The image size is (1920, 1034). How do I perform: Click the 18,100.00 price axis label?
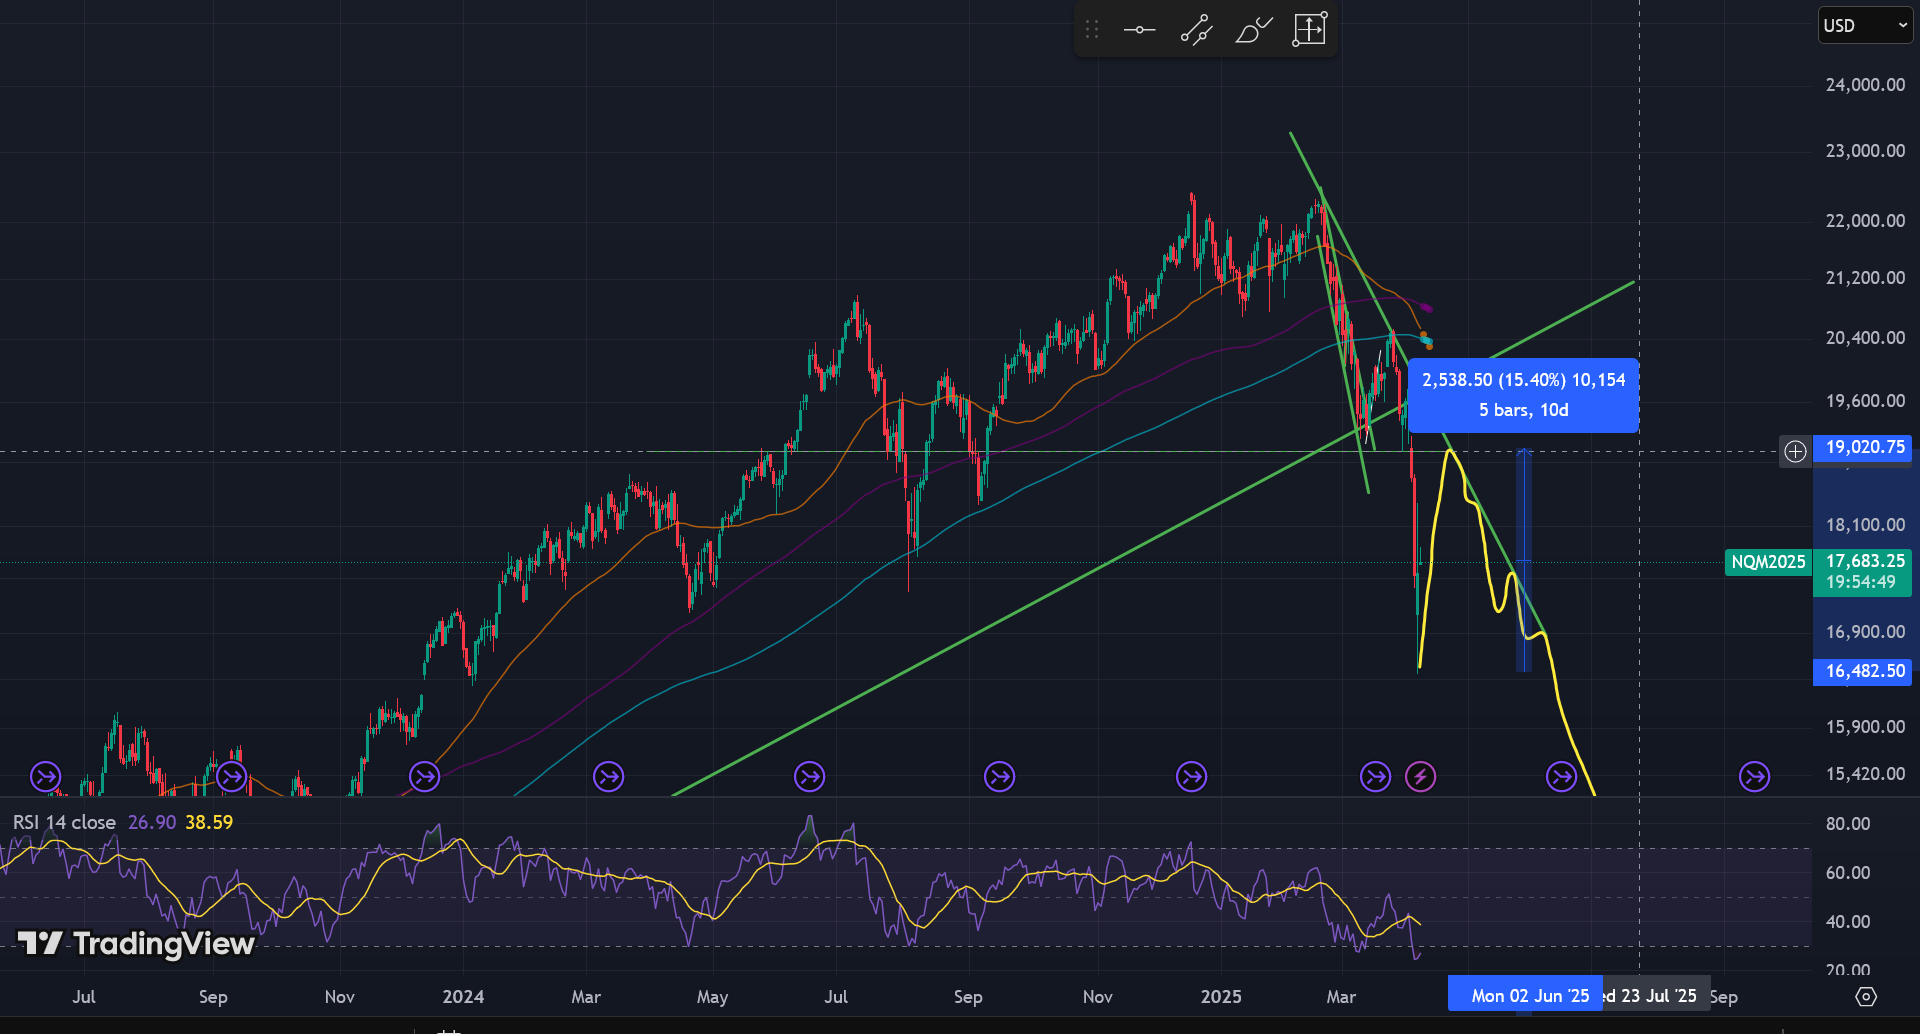[x=1865, y=525]
